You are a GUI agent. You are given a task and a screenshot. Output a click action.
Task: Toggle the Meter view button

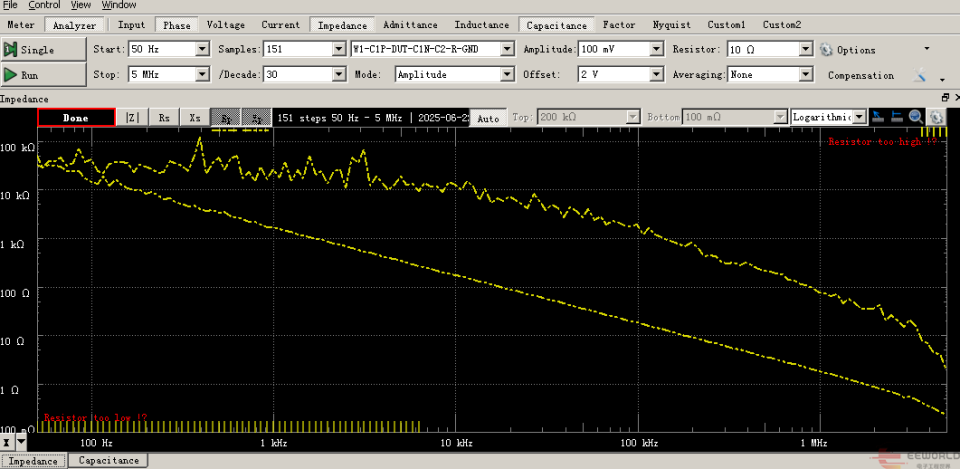[21, 25]
